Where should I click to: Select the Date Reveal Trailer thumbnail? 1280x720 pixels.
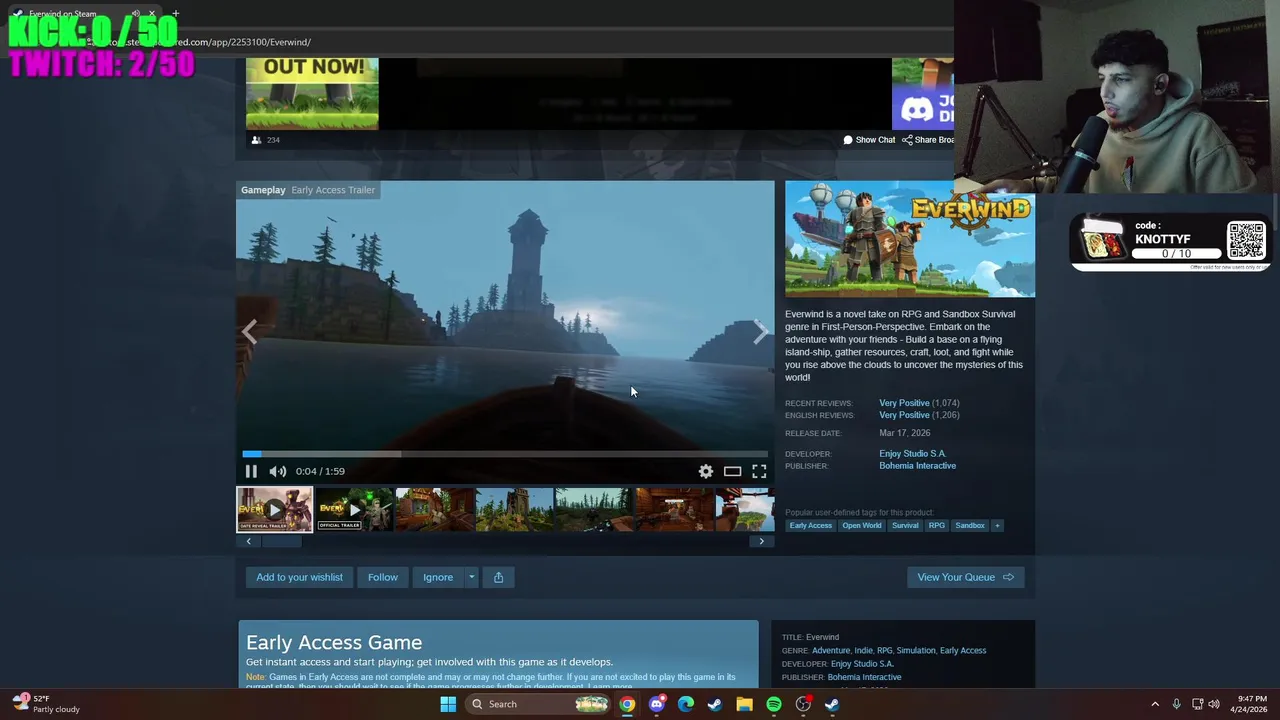(274, 509)
